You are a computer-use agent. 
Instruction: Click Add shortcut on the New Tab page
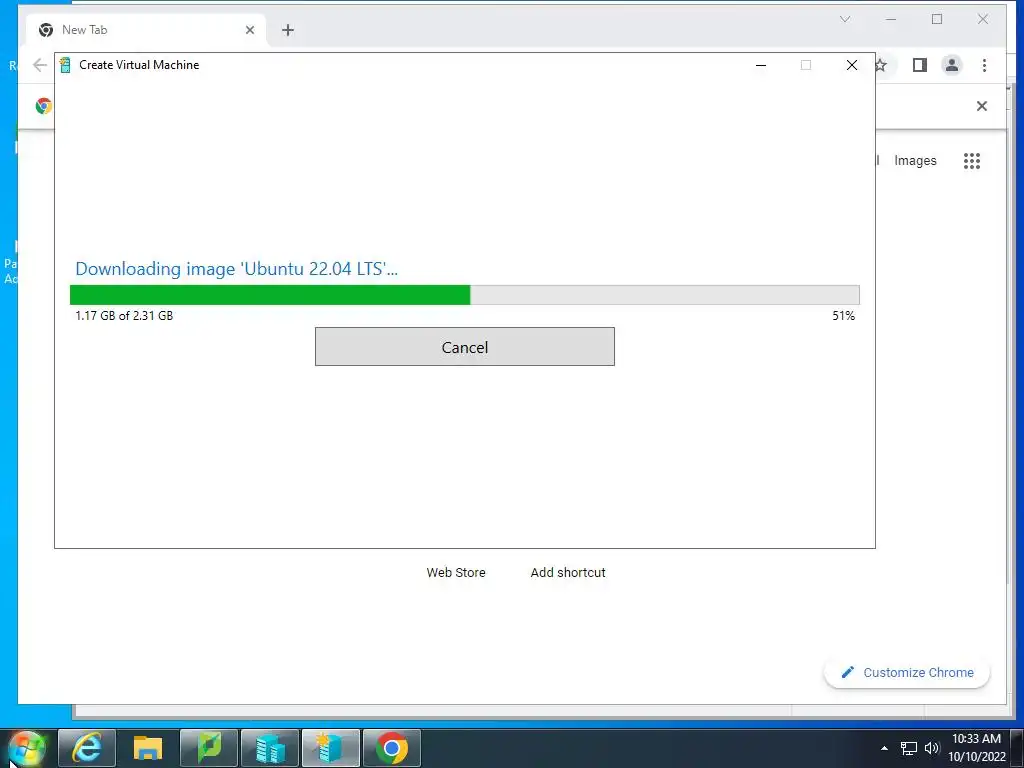[568, 573]
